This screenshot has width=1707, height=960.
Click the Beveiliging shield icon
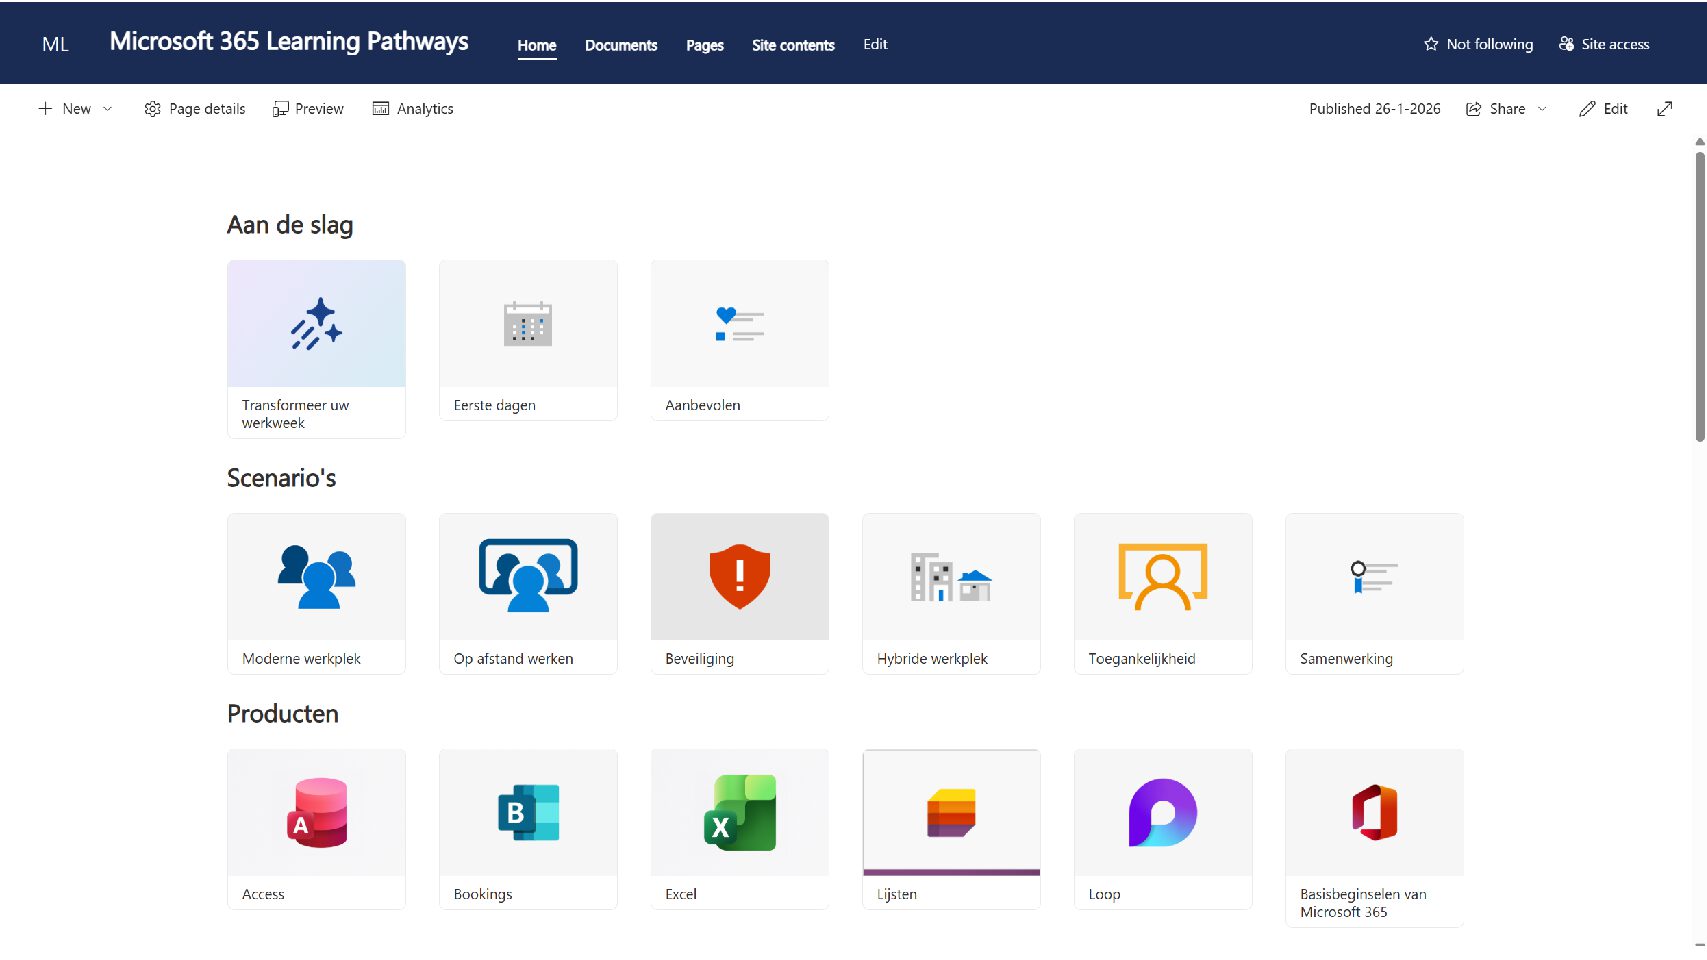pyautogui.click(x=739, y=577)
